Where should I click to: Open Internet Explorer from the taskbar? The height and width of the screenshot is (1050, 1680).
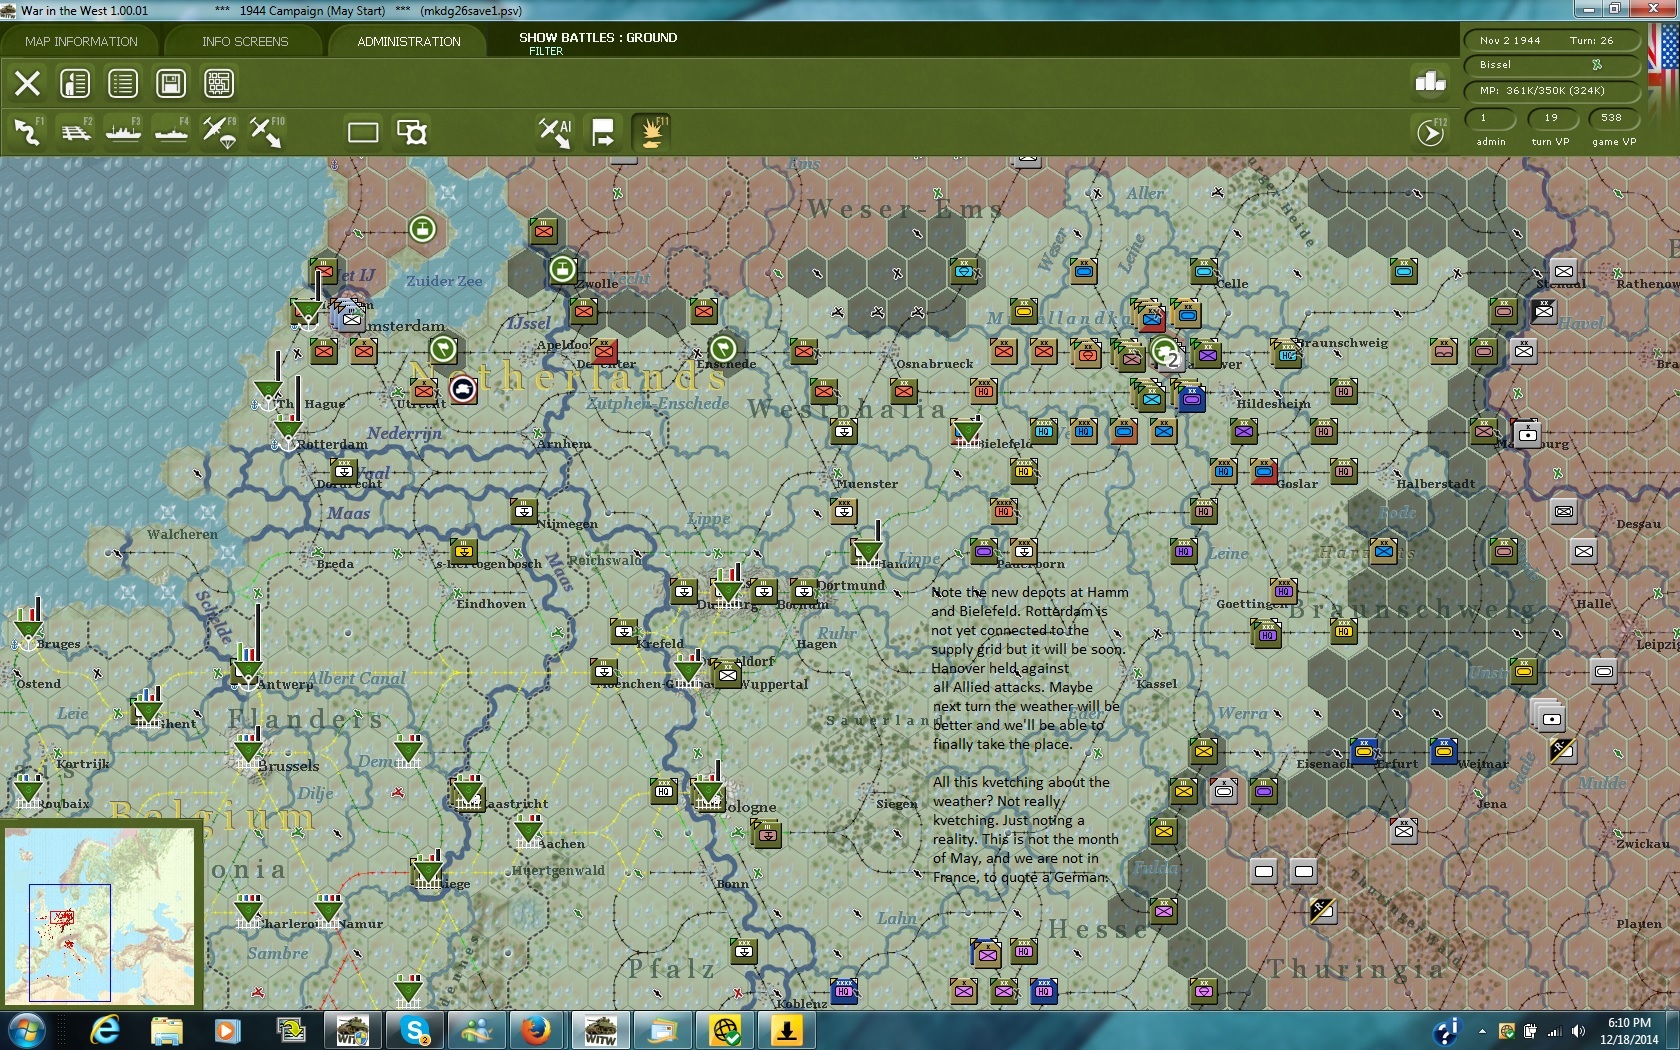pos(105,1030)
